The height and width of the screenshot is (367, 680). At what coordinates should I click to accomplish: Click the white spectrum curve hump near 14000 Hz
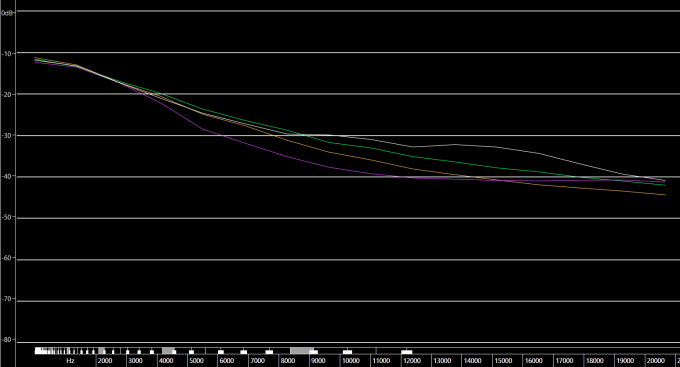pos(455,144)
